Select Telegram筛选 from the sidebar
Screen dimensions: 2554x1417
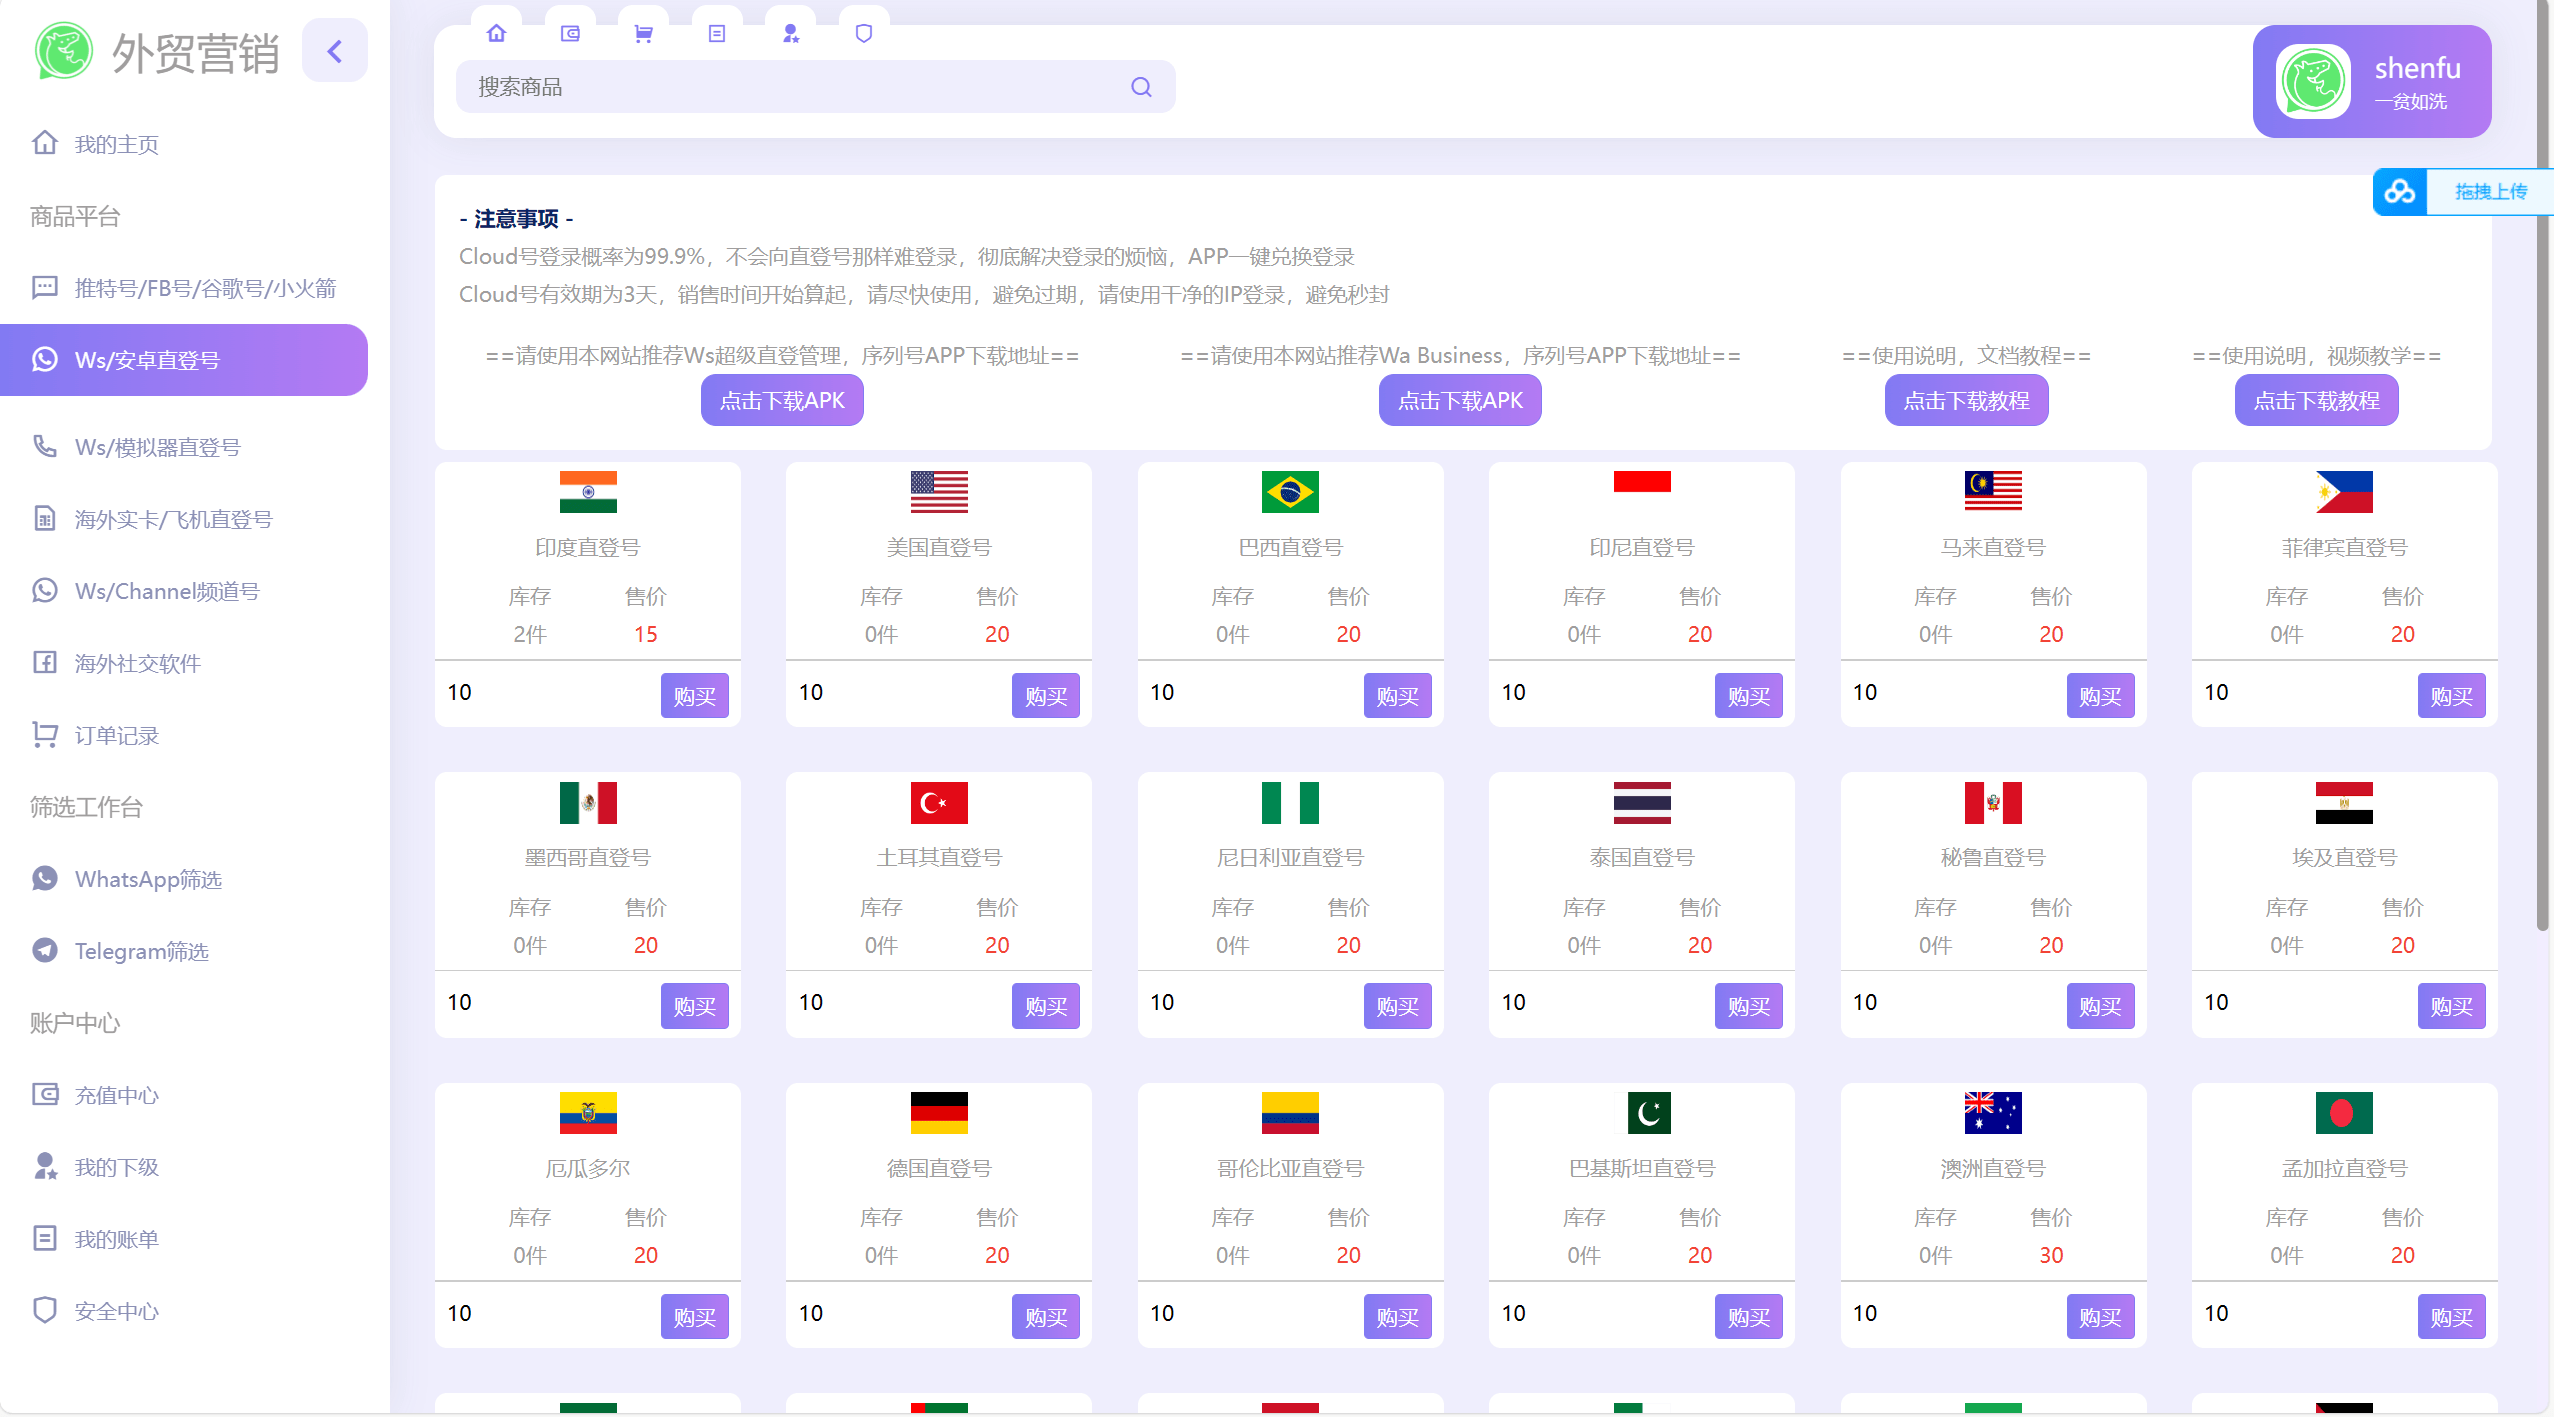pyautogui.click(x=143, y=951)
